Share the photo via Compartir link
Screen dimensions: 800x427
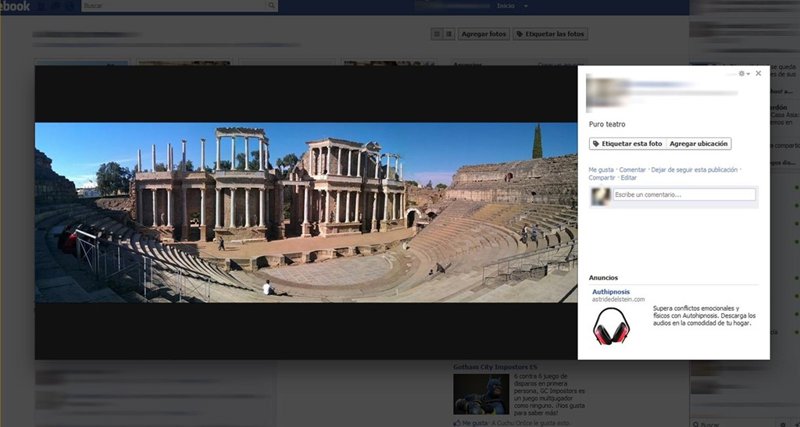coord(602,178)
